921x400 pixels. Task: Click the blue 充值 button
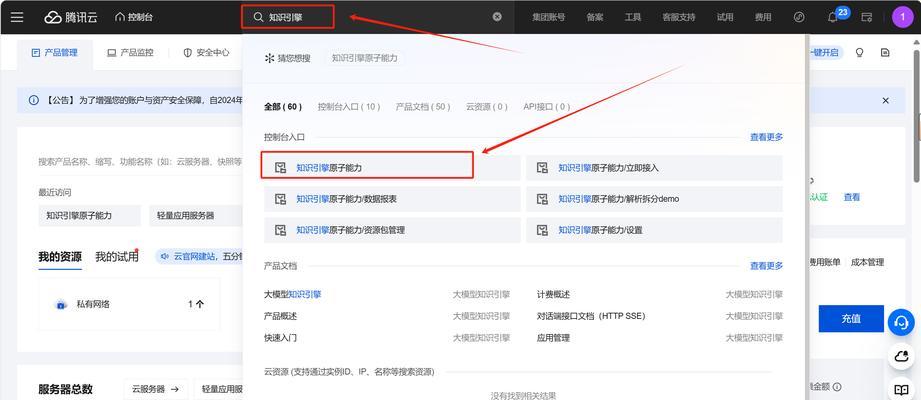coord(851,319)
